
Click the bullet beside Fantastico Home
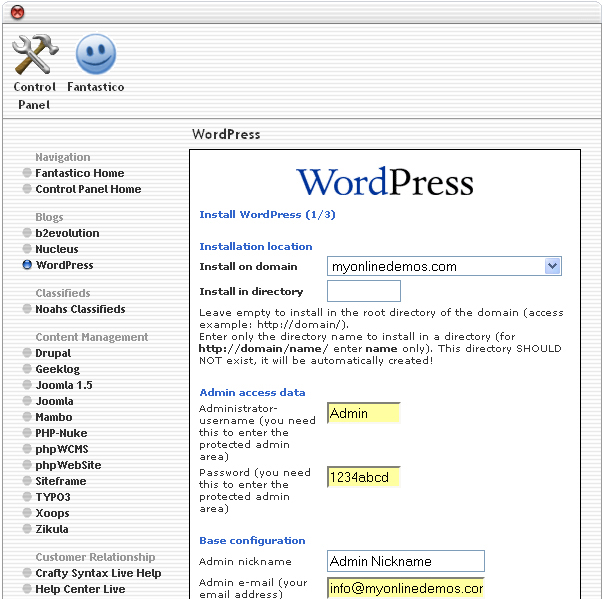point(27,173)
